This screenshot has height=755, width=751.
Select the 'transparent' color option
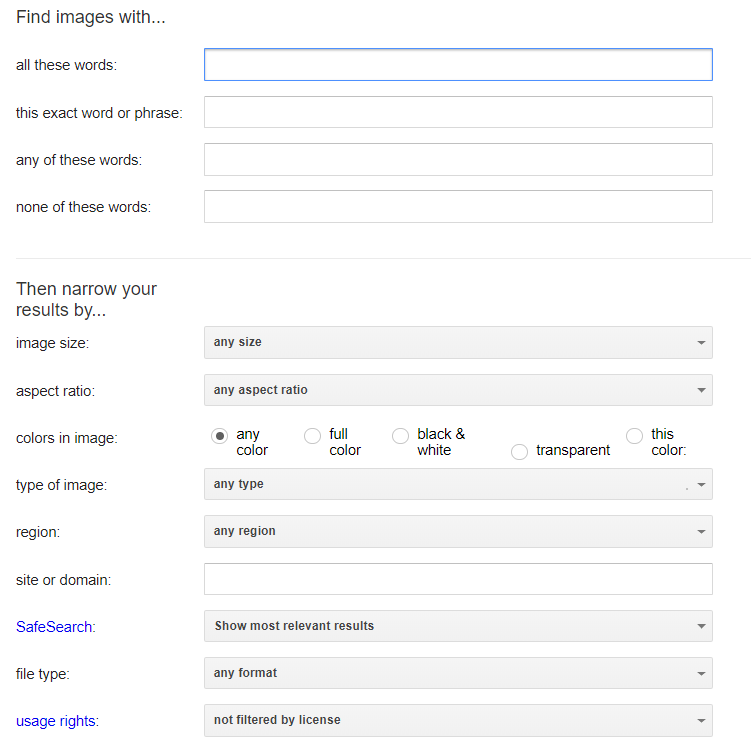519,452
